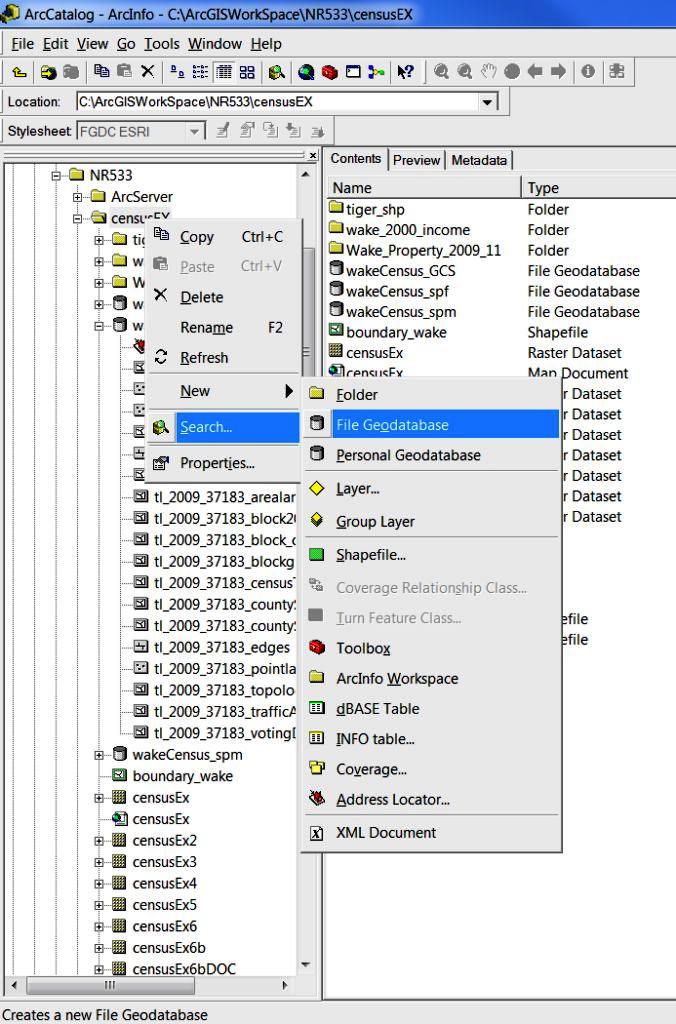This screenshot has height=1024, width=676.
Task: Select XML Document in the New submenu
Action: (432, 833)
